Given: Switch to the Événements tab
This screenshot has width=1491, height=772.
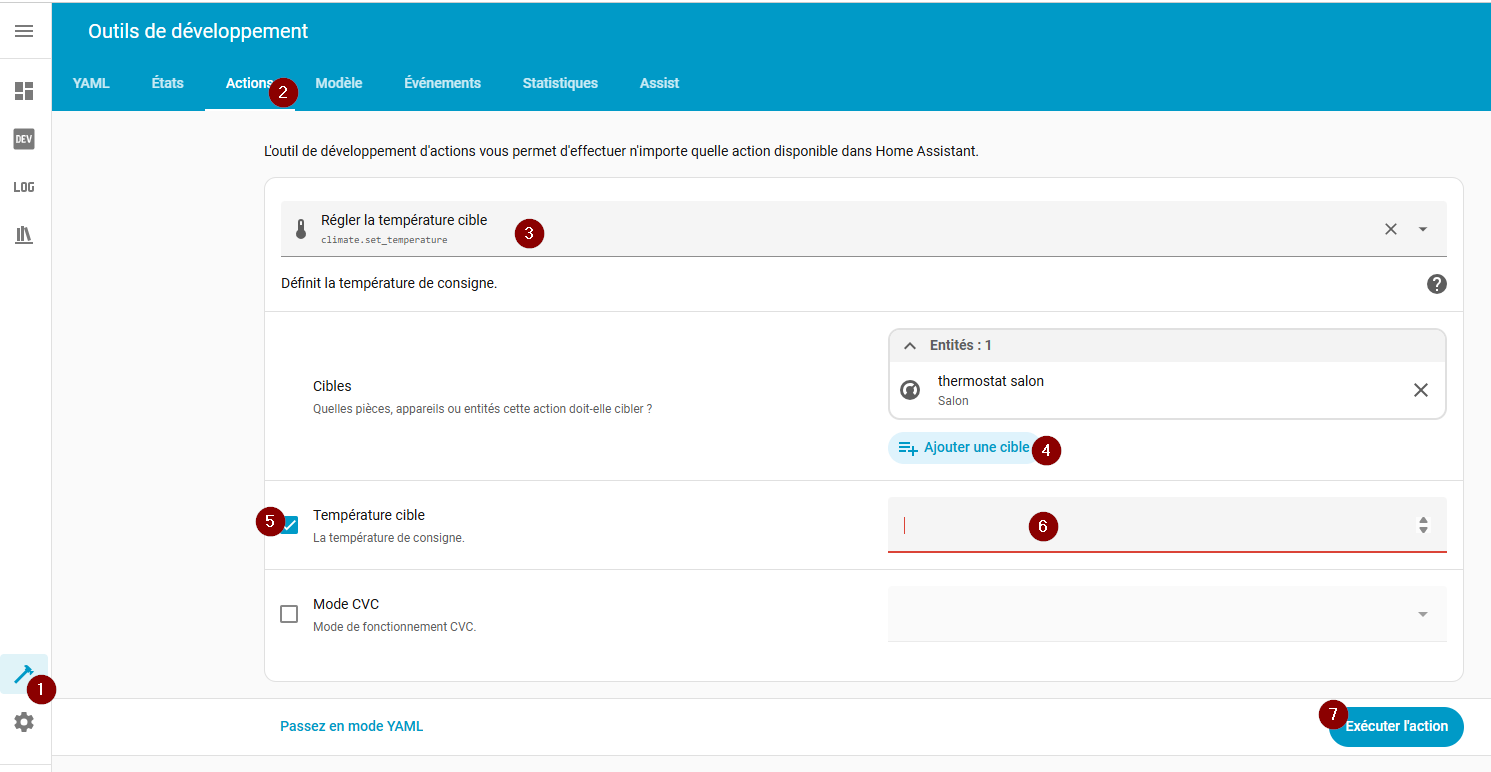Looking at the screenshot, I should pyautogui.click(x=442, y=83).
